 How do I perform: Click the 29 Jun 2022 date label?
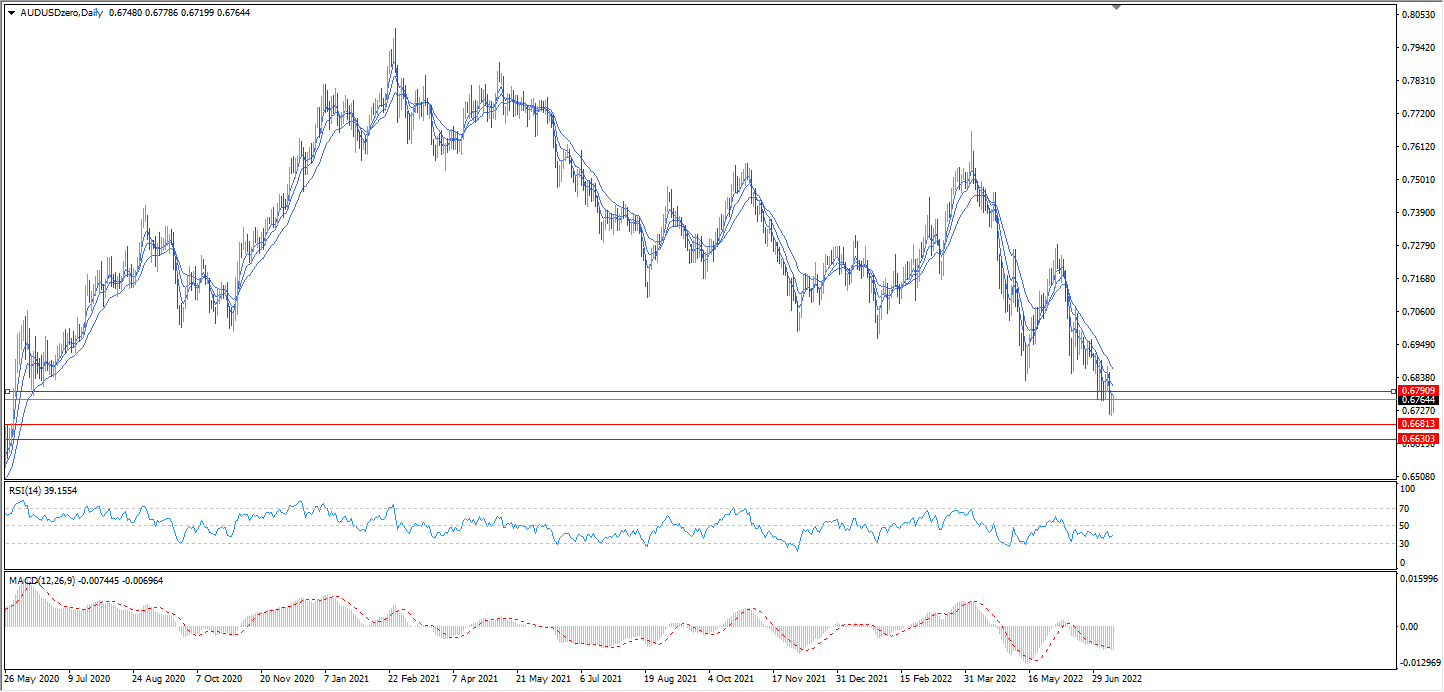[1116, 678]
